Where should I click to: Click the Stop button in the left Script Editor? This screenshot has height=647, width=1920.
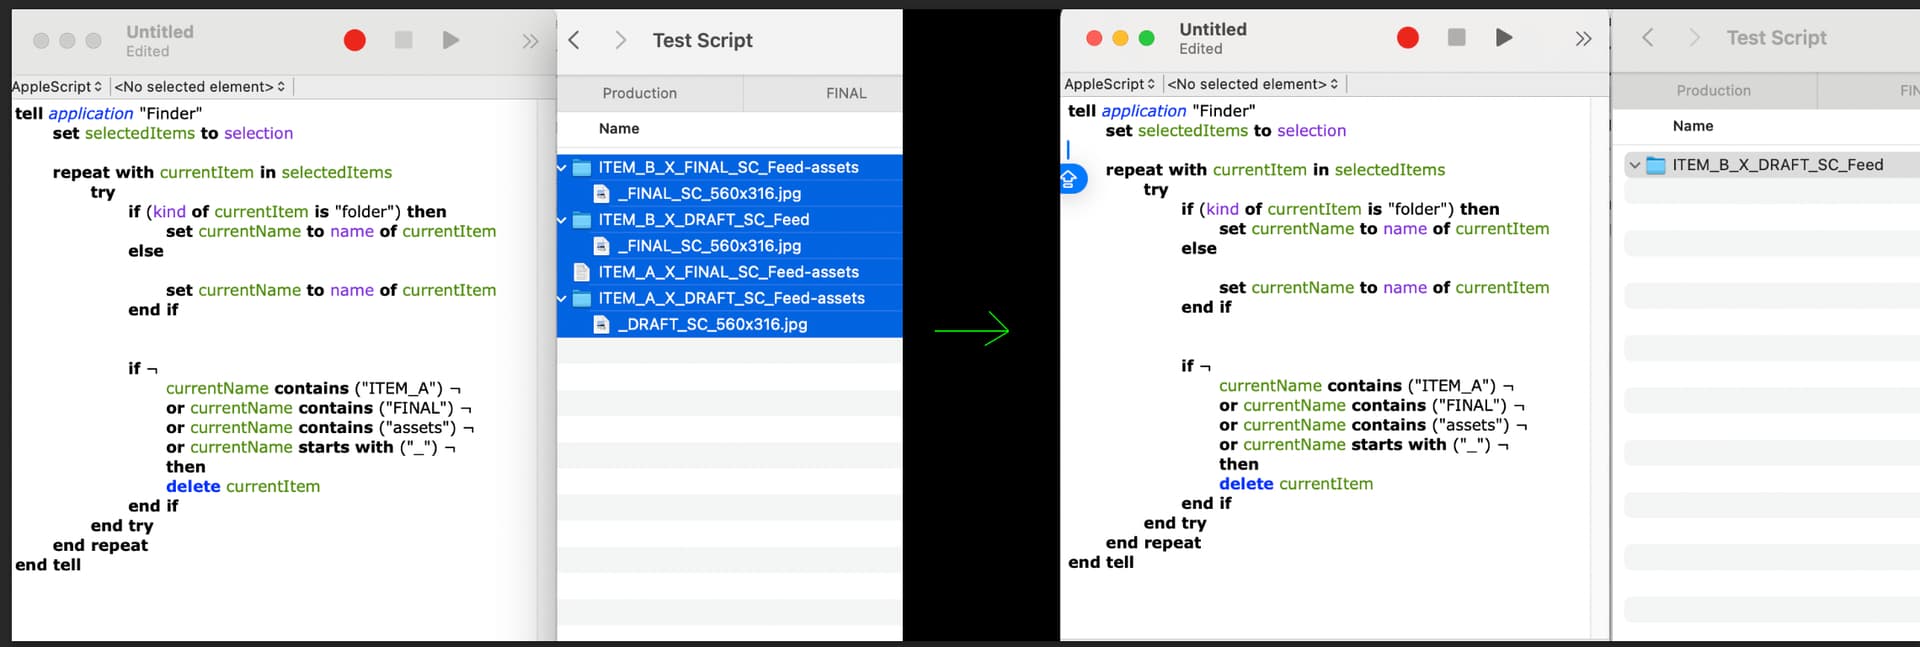[x=404, y=40]
